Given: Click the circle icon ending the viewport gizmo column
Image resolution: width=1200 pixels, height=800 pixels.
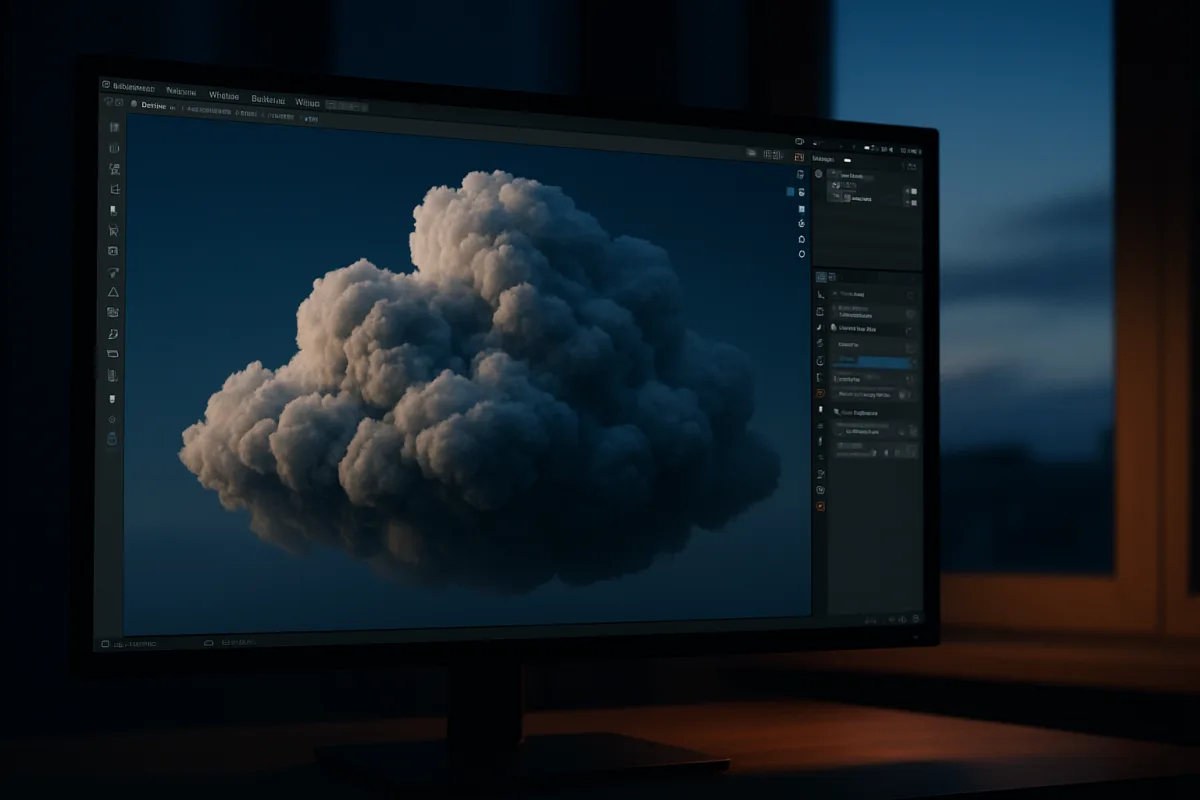Looking at the screenshot, I should (801, 254).
